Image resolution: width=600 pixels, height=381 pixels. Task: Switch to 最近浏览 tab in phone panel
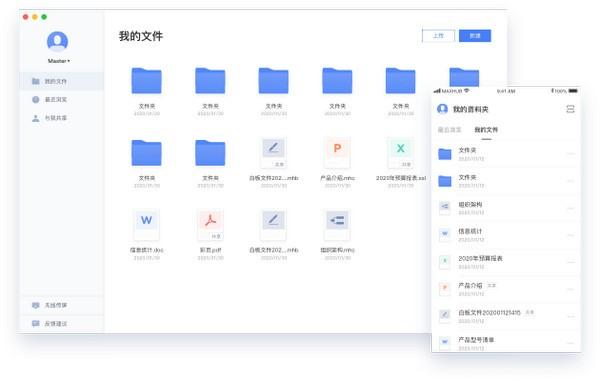(449, 130)
